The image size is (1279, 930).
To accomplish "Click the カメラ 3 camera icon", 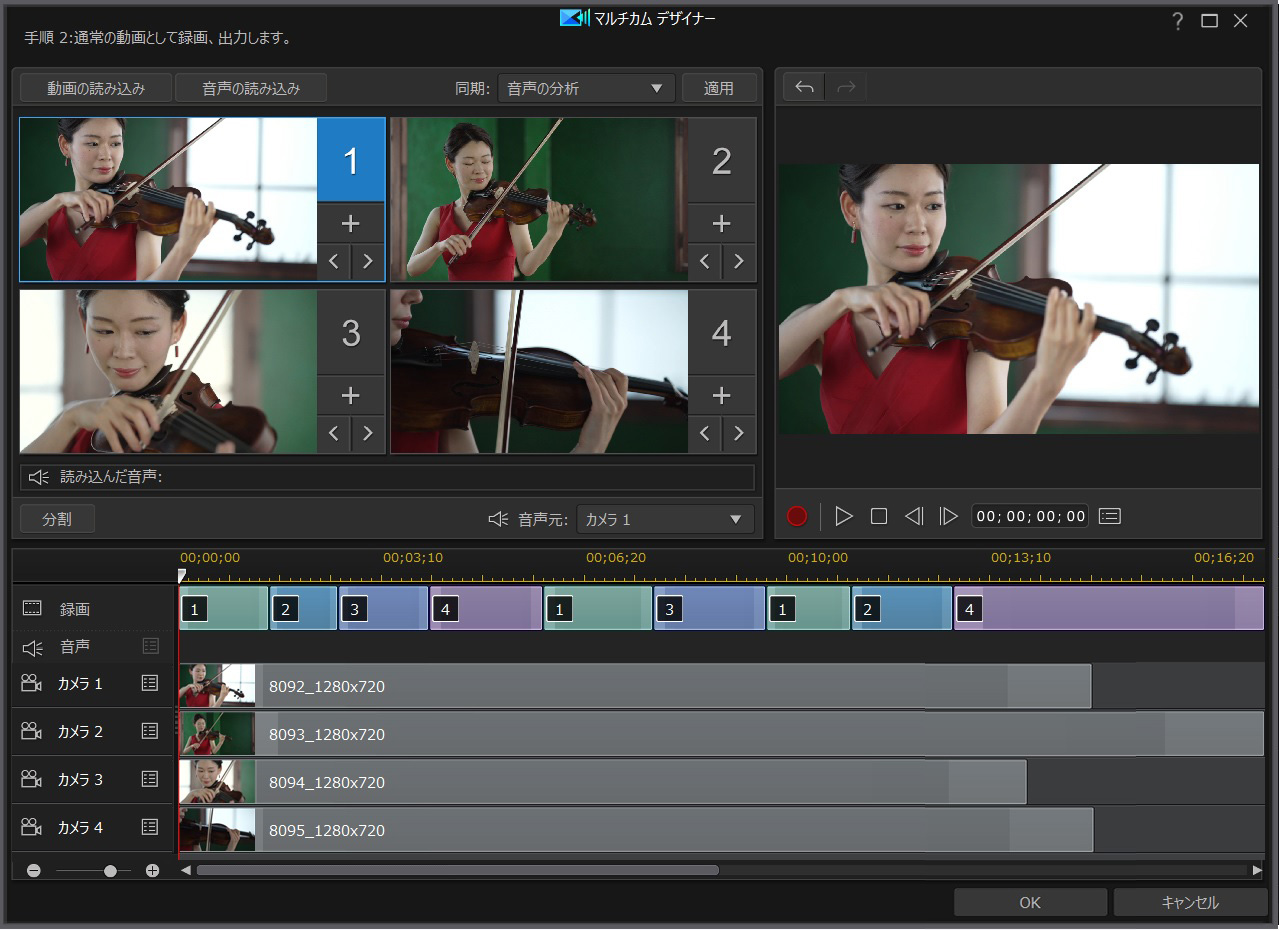I will 31,779.
